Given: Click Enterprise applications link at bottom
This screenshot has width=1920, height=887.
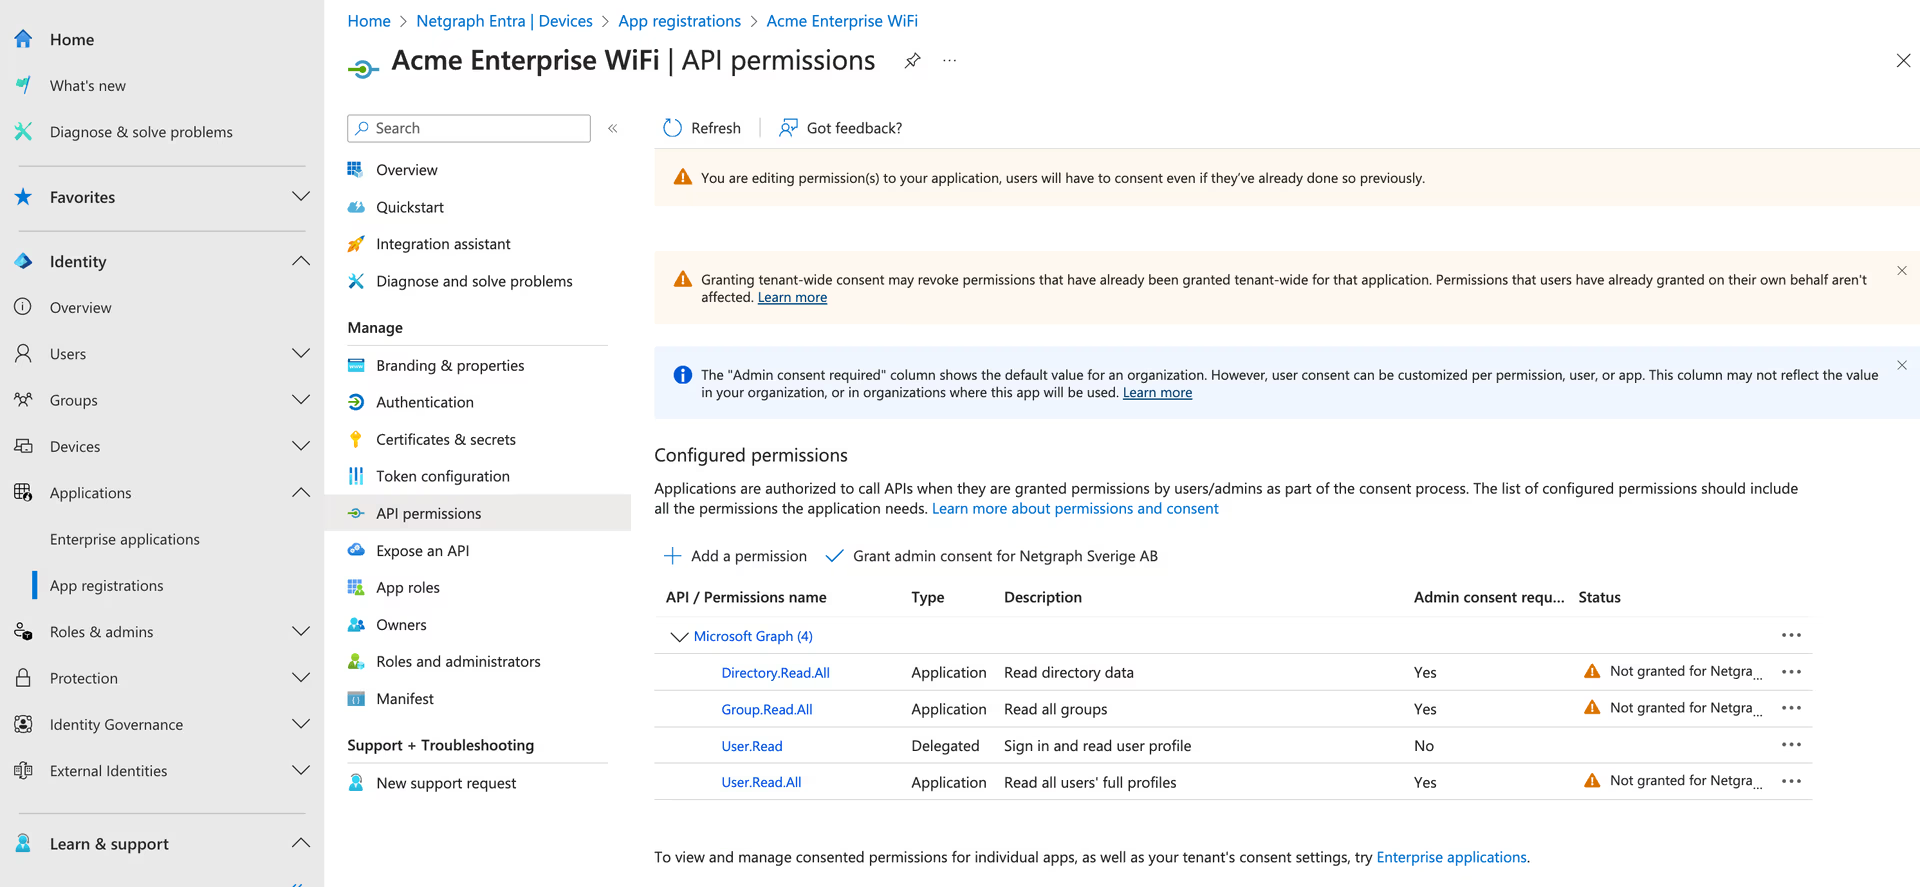Looking at the screenshot, I should 1451,857.
